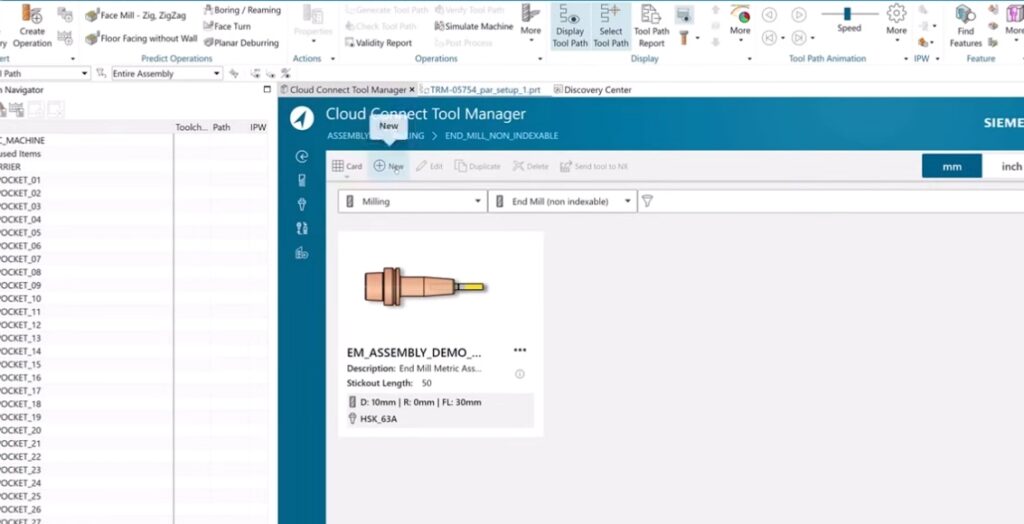Adjust the animation Speed slider
Image resolution: width=1024 pixels, height=524 pixels.
tap(848, 14)
